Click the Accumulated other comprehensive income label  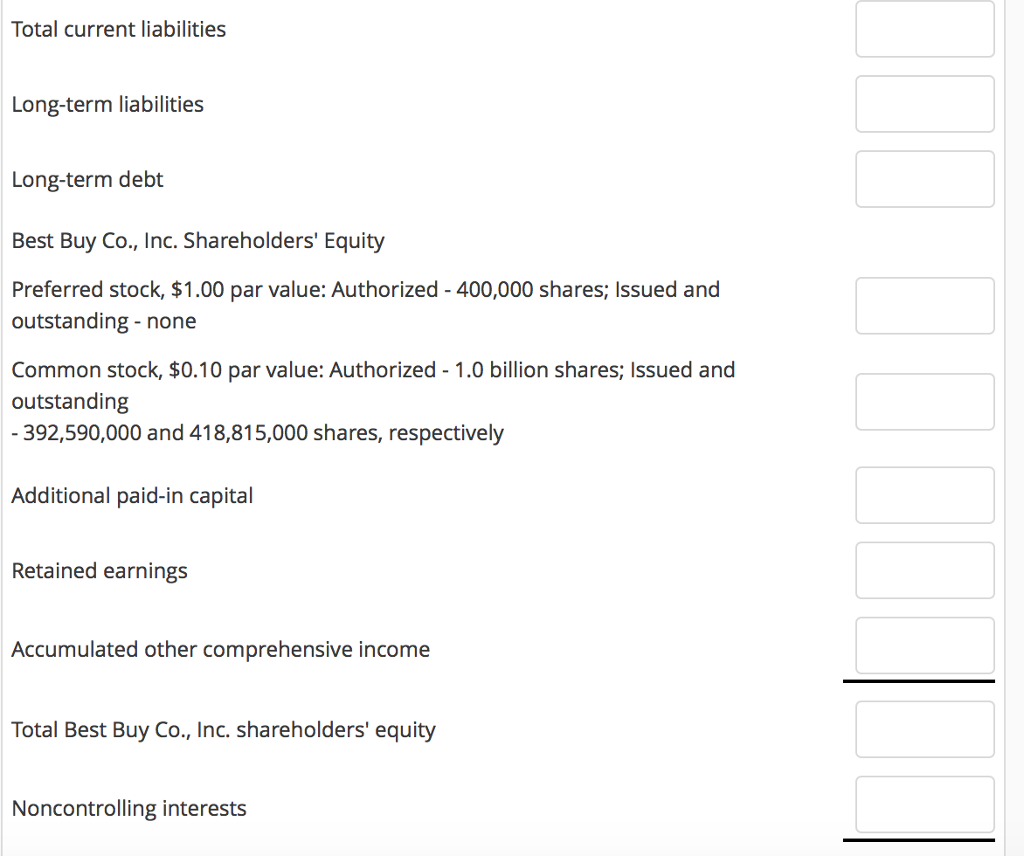[x=220, y=649]
